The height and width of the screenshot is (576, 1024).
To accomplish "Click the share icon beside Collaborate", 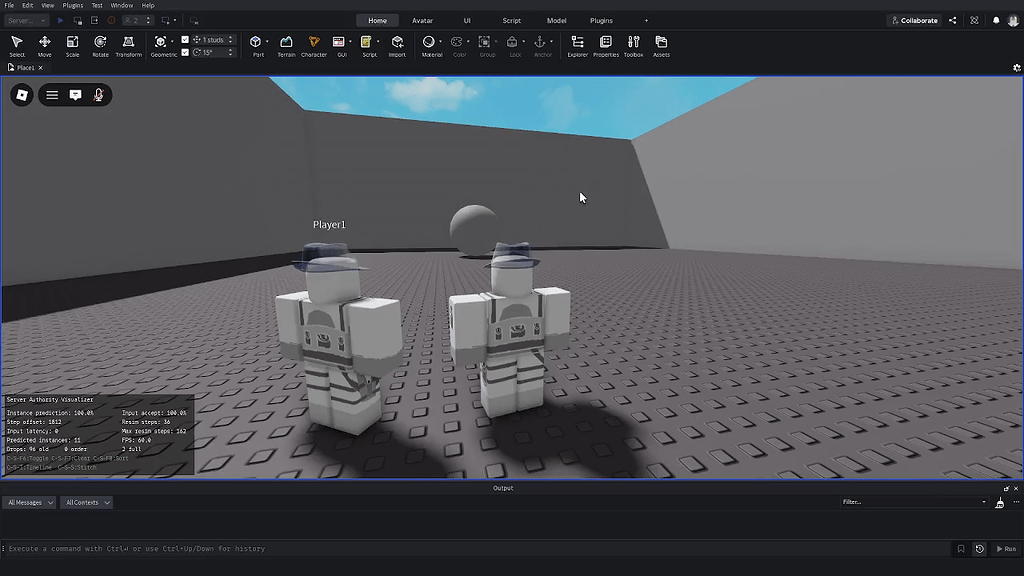I will [953, 20].
